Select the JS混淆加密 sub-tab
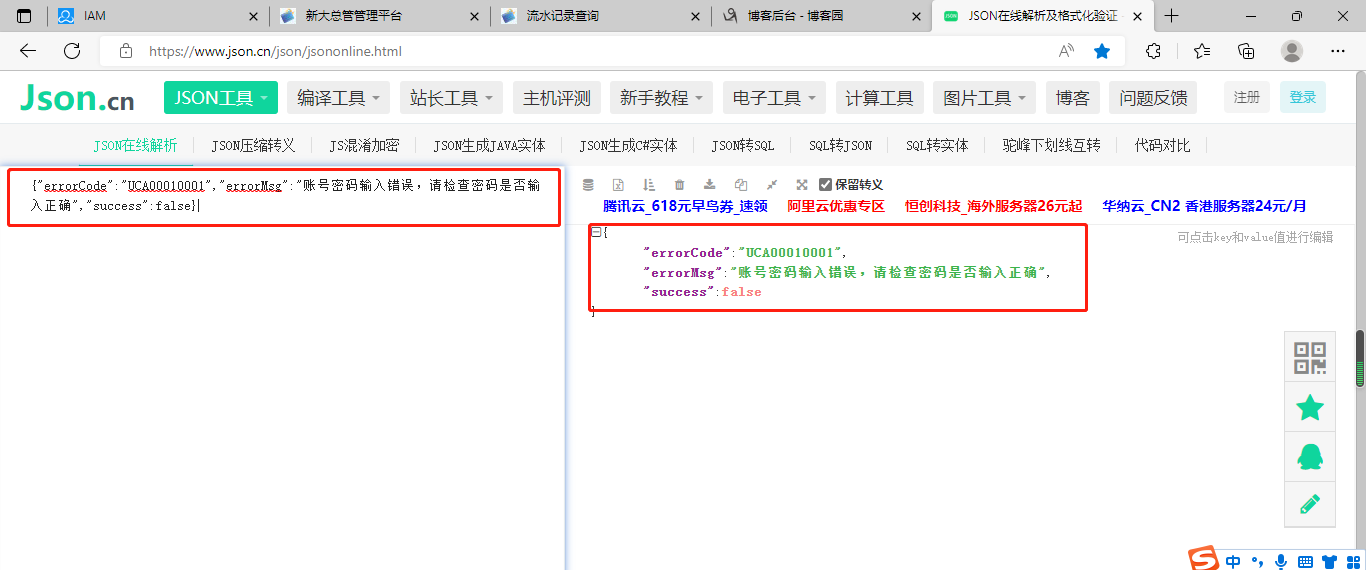Screen dimensions: 1366x570 tap(364, 146)
